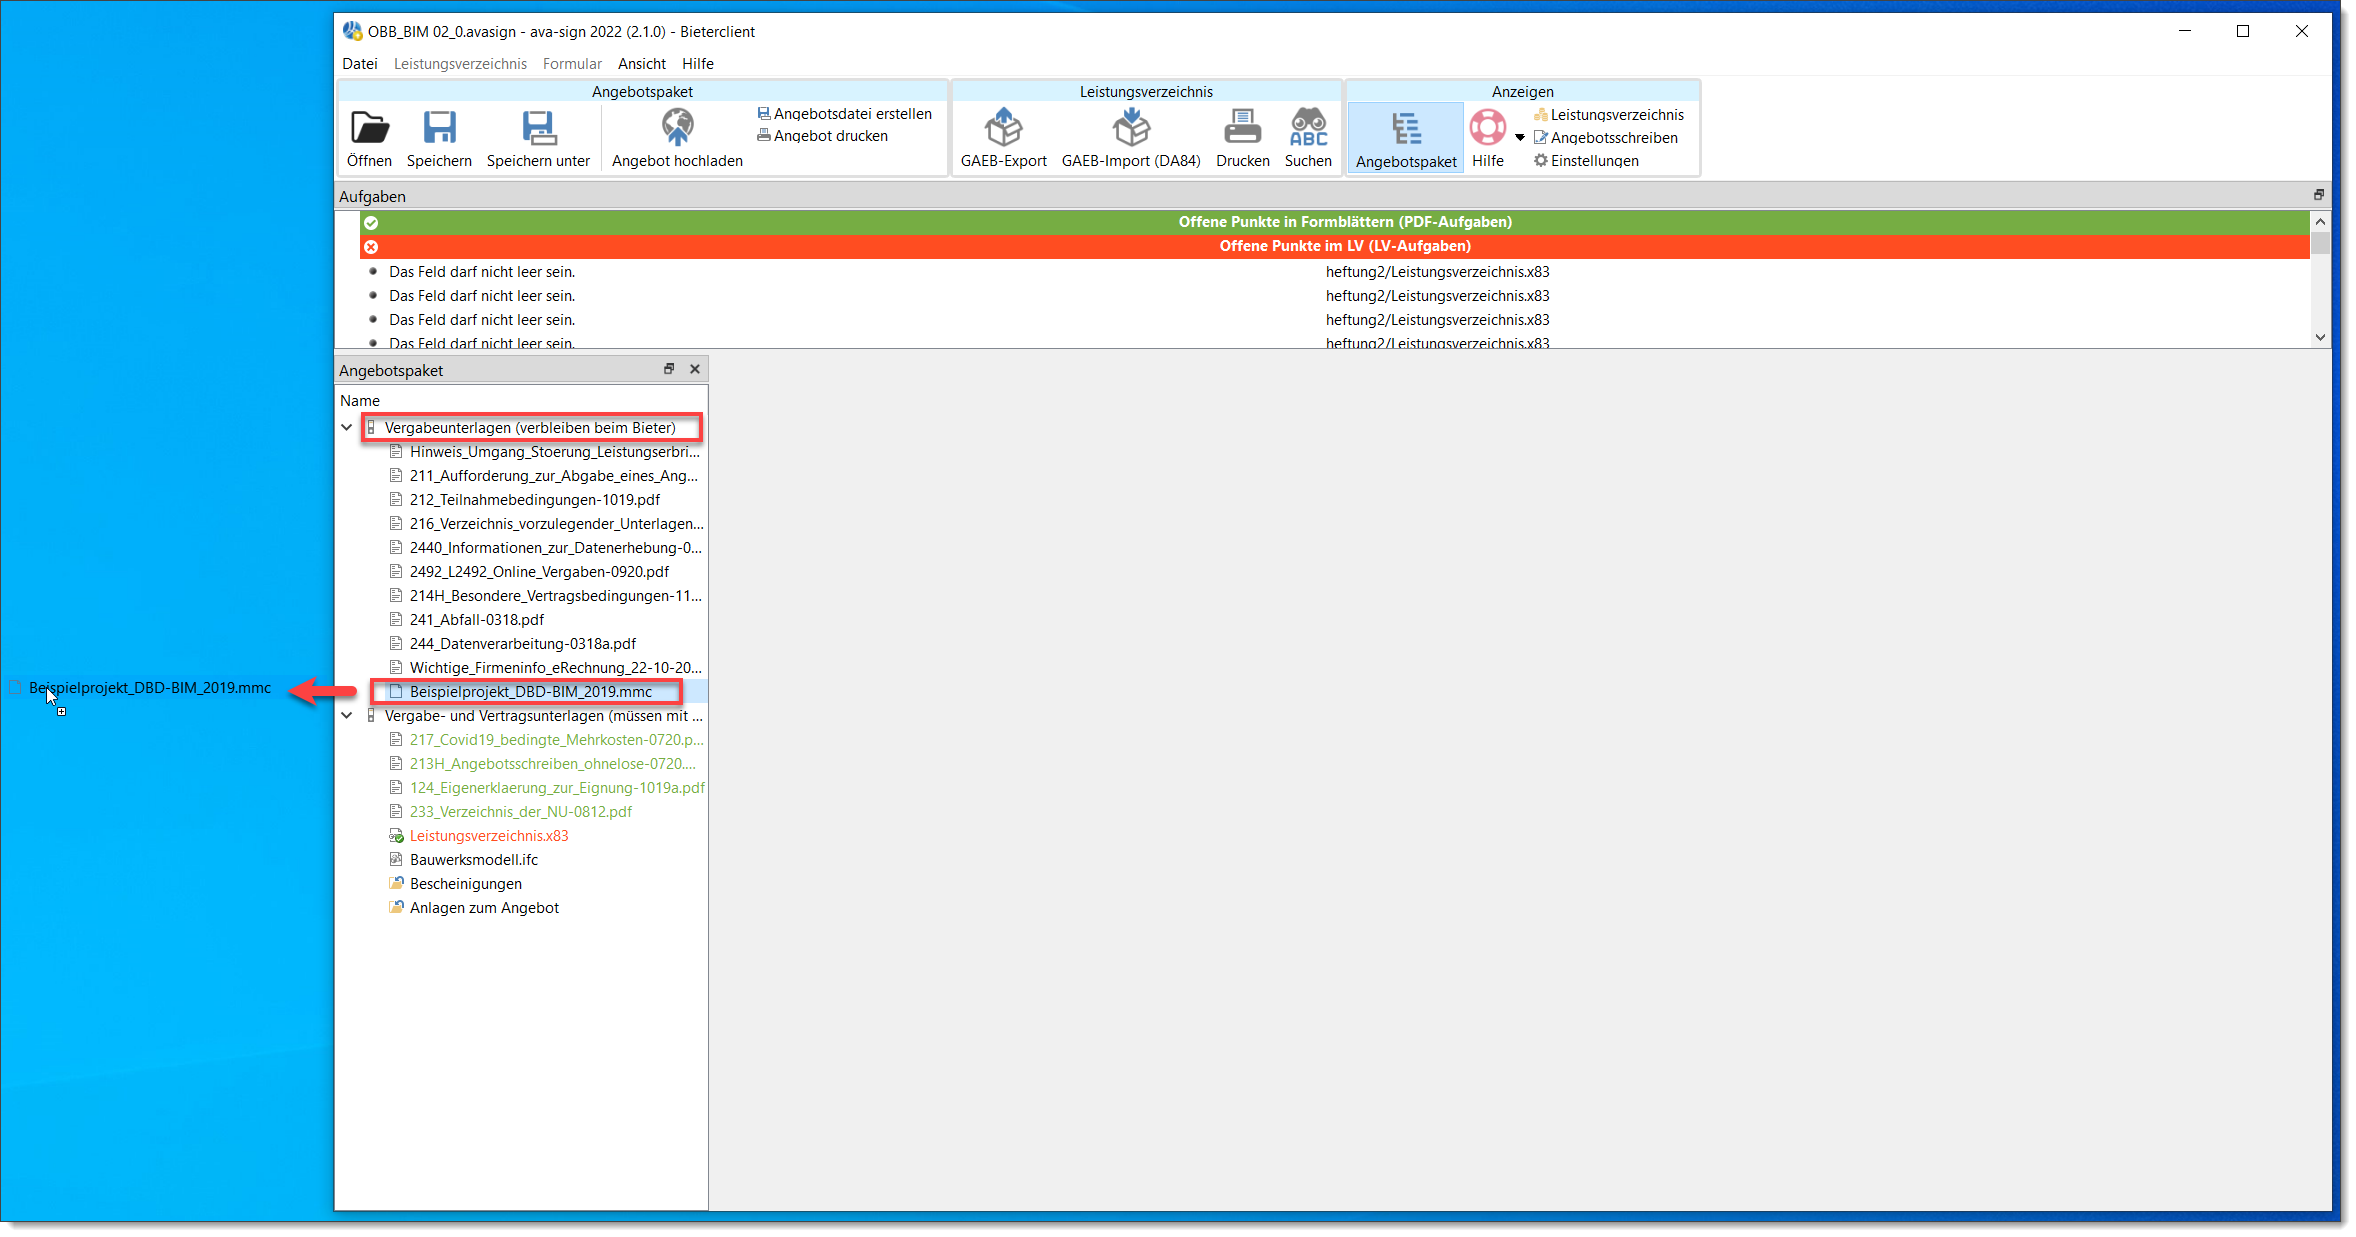Click the ava-sign title bar app icon

(352, 31)
